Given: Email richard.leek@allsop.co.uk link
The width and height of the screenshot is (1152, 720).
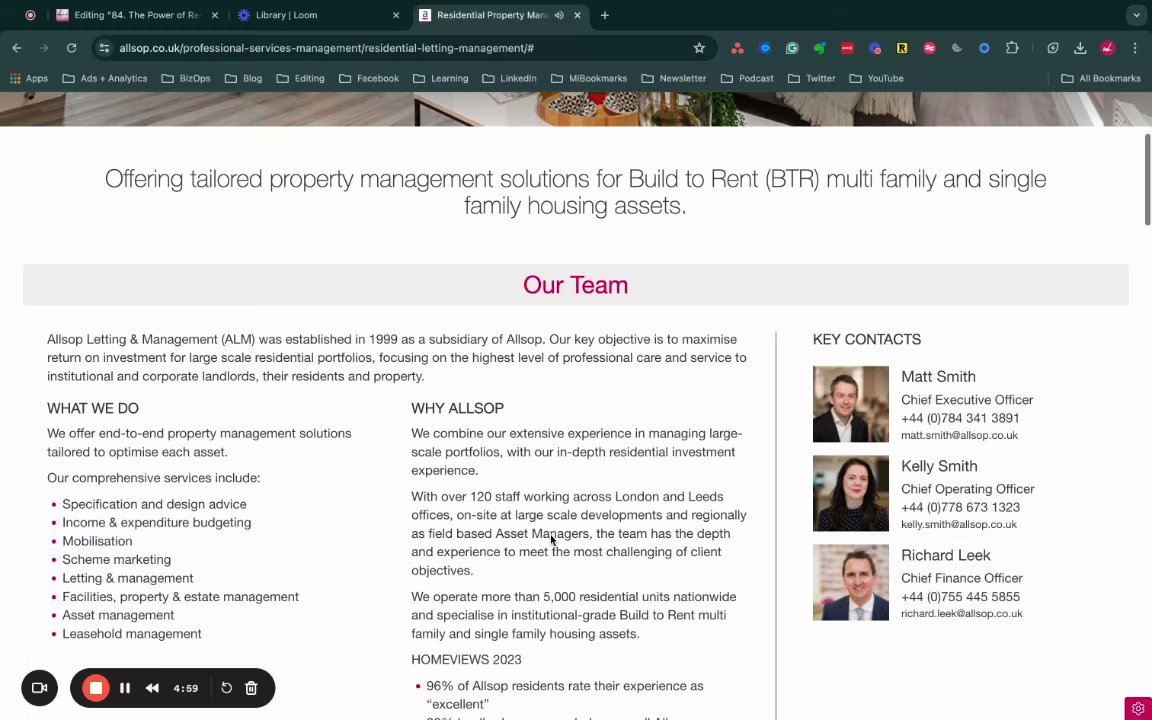Looking at the screenshot, I should tap(962, 613).
